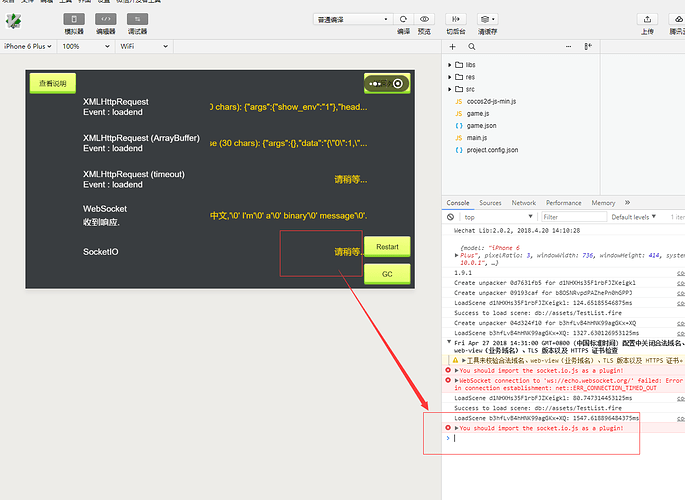The image size is (685, 500).
Task: Switch to the Network tab
Action: (523, 203)
